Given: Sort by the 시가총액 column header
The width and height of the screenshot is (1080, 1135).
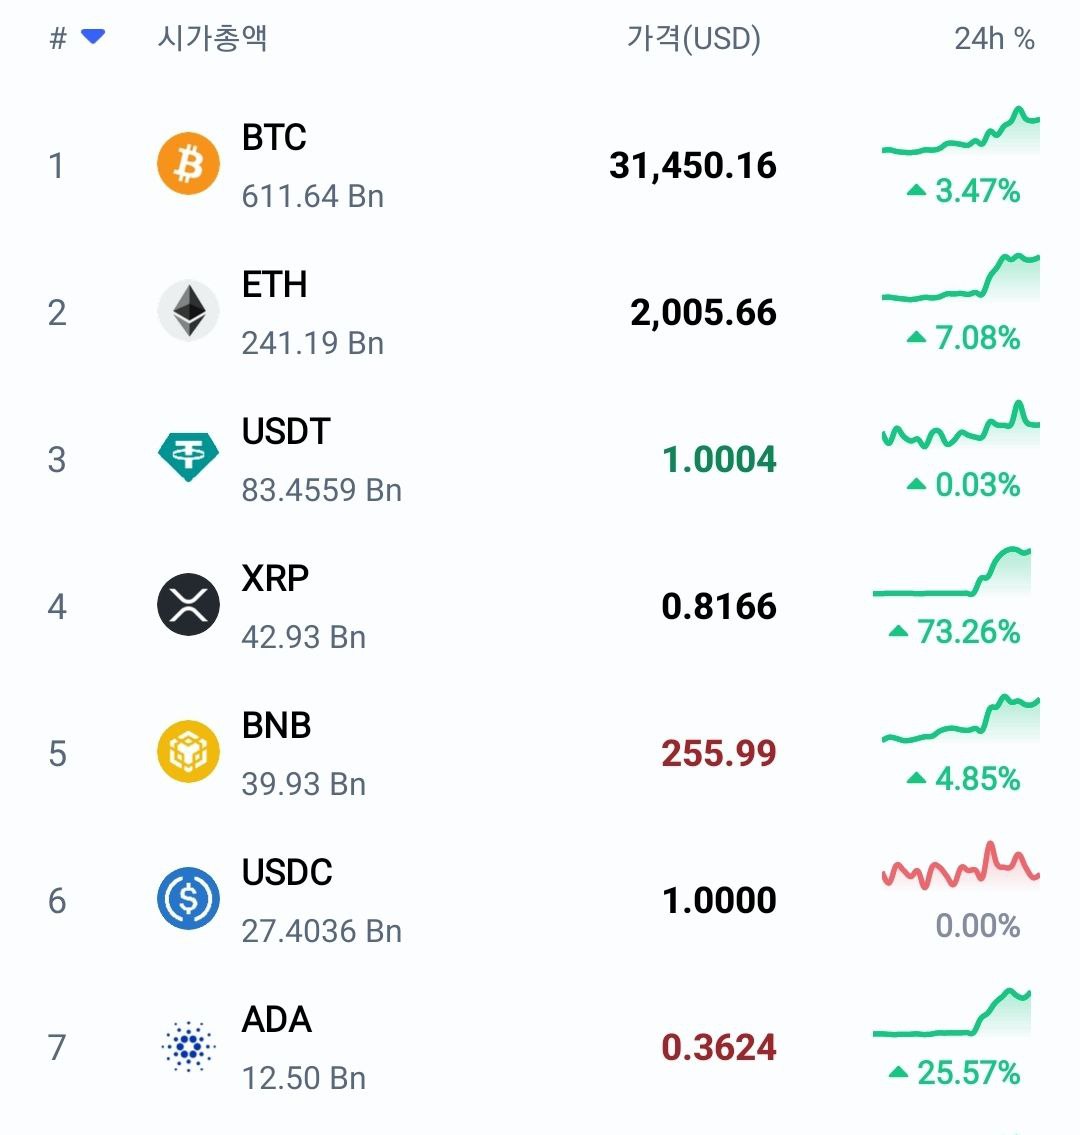Looking at the screenshot, I should click(212, 38).
